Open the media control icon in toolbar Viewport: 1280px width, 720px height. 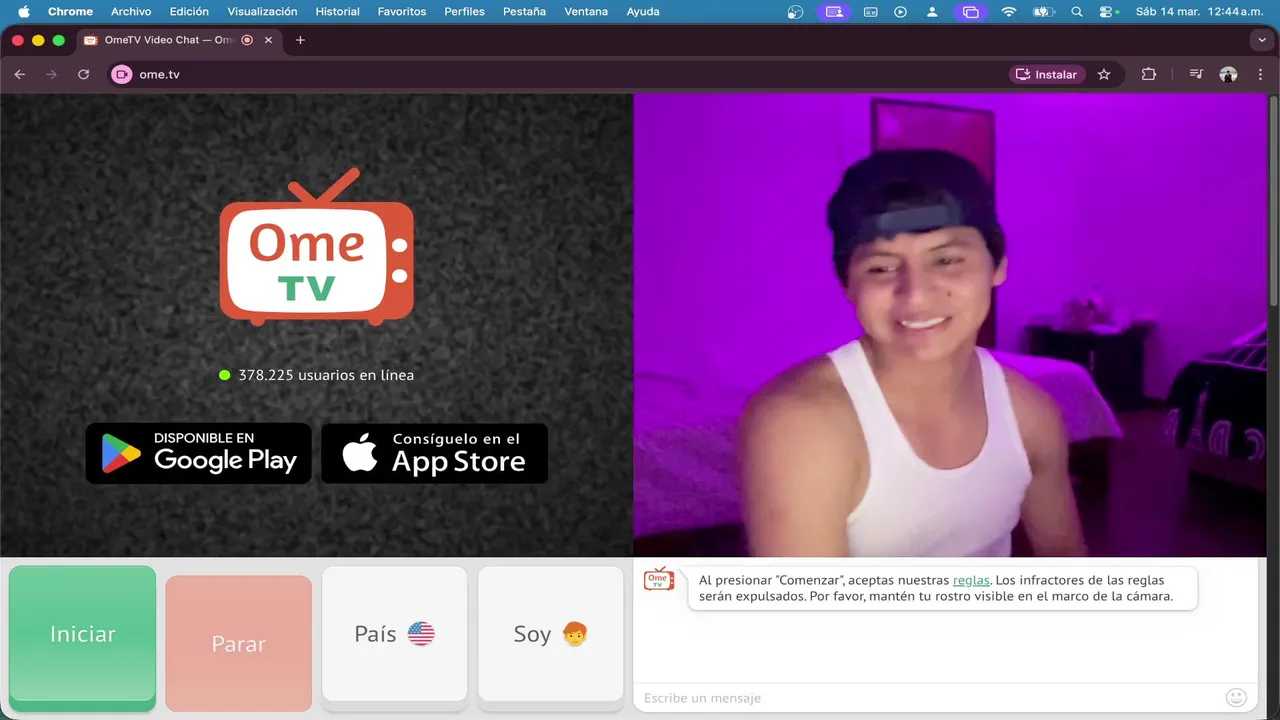1196,74
